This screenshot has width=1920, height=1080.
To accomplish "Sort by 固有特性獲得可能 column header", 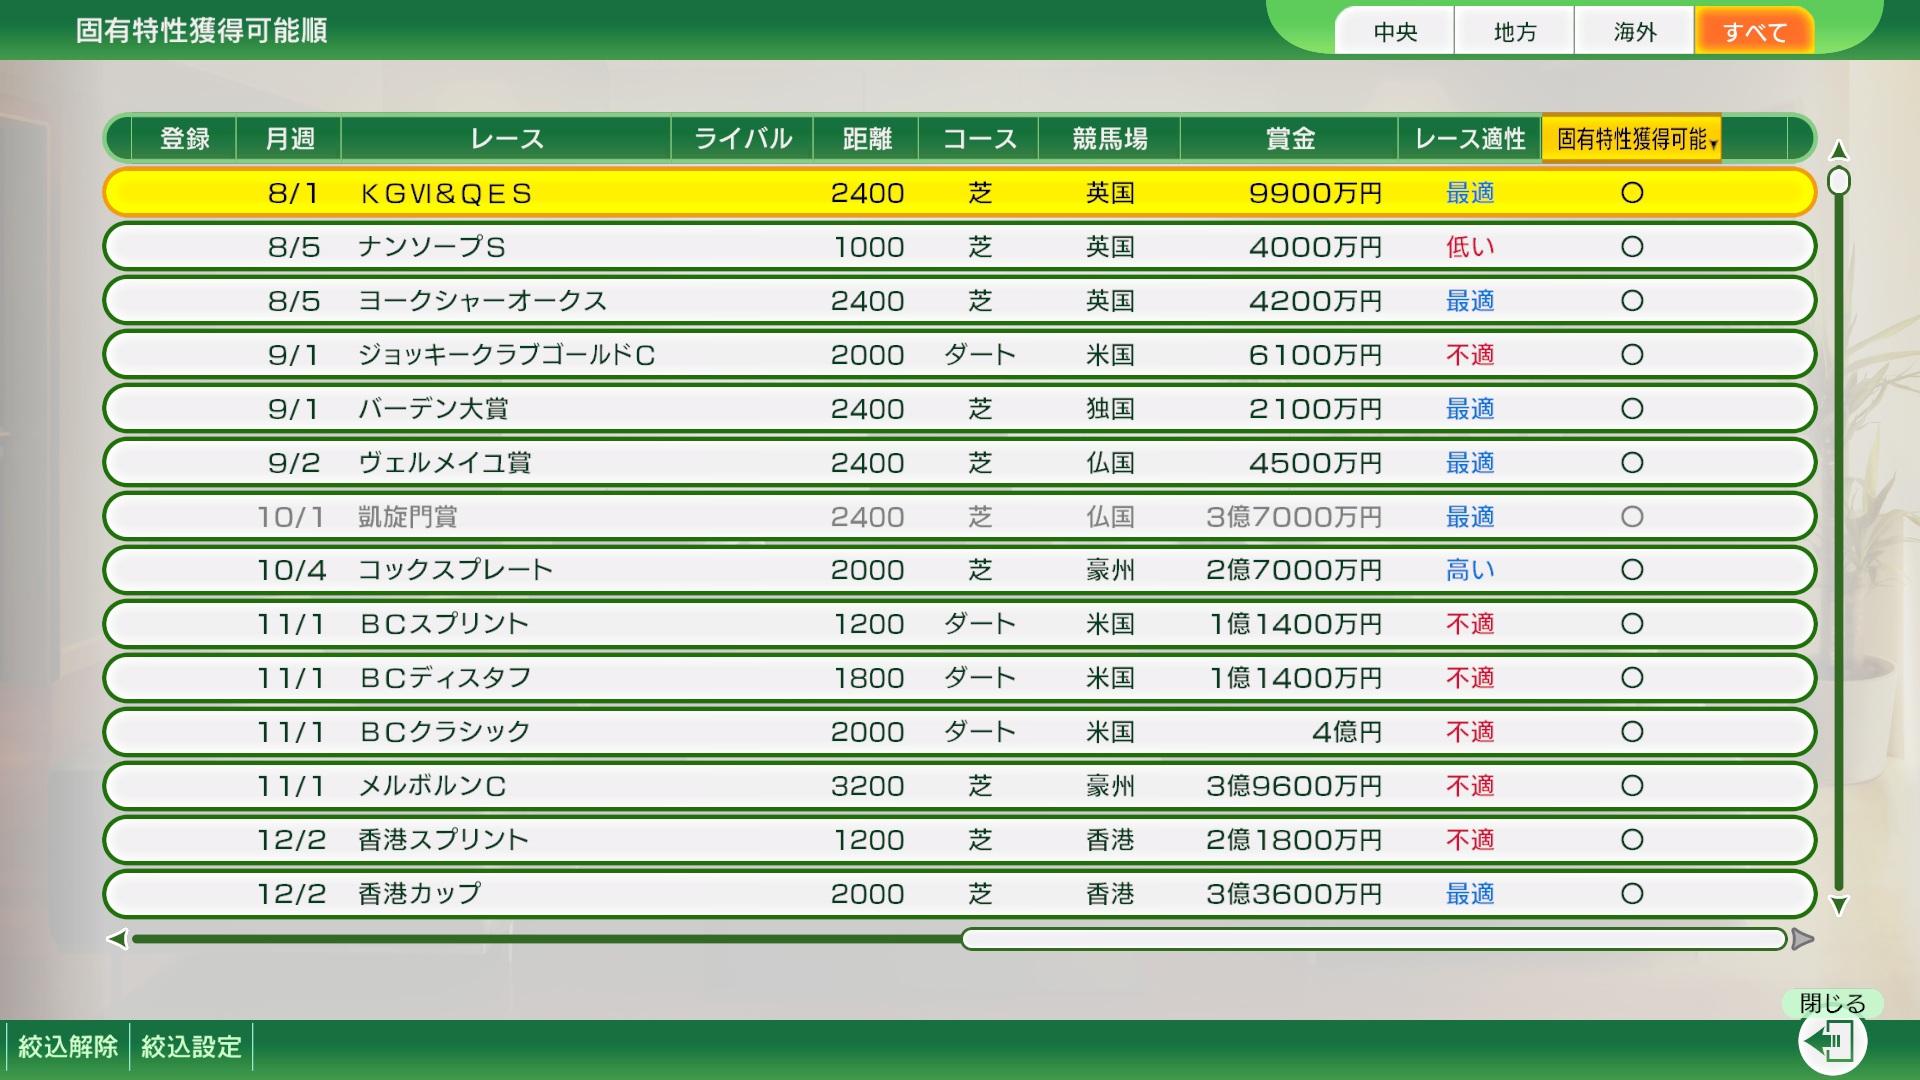I will tap(1631, 139).
